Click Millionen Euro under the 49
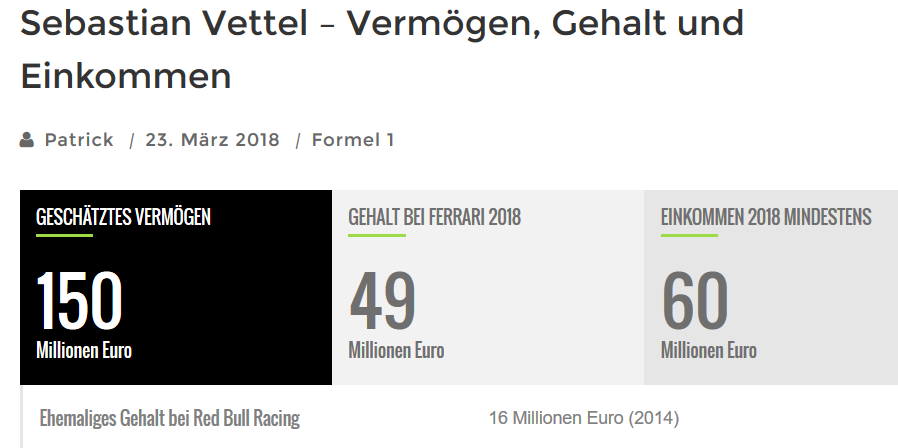Screen dimensions: 898x448 tap(396, 351)
